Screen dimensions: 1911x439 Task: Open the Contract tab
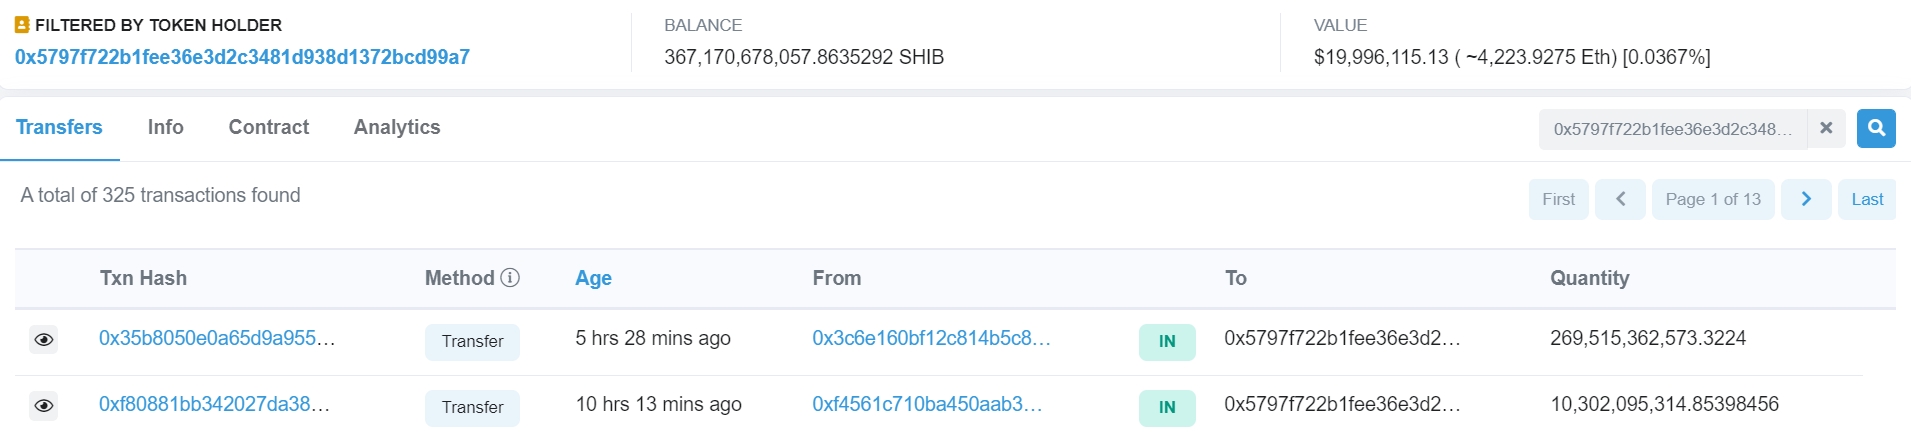point(268,127)
